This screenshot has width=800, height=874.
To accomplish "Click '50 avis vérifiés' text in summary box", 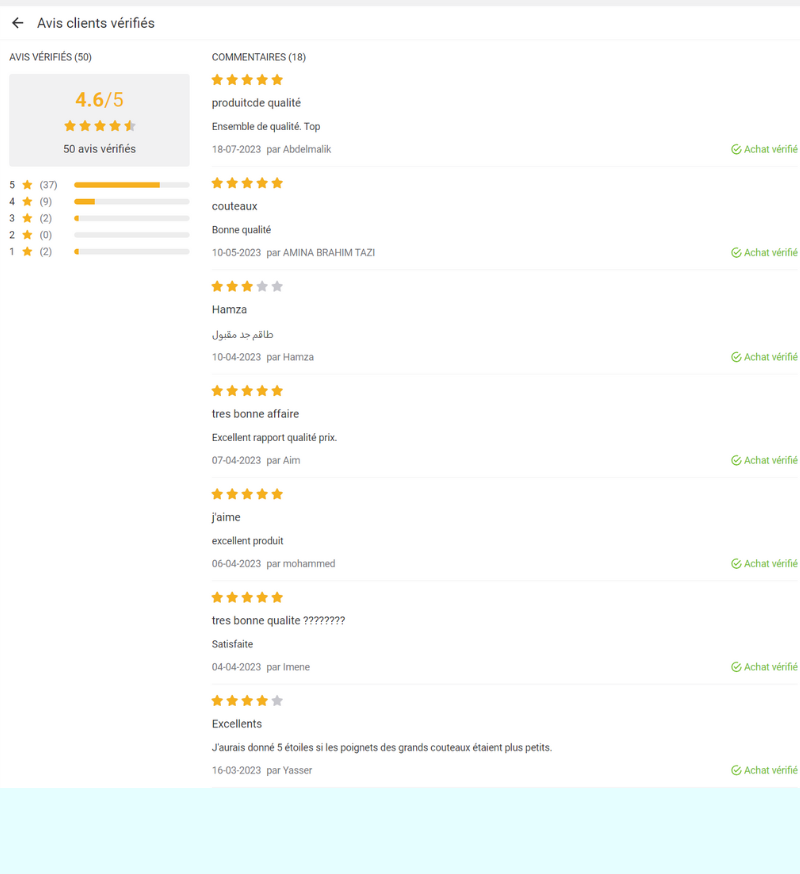I will pyautogui.click(x=99, y=149).
